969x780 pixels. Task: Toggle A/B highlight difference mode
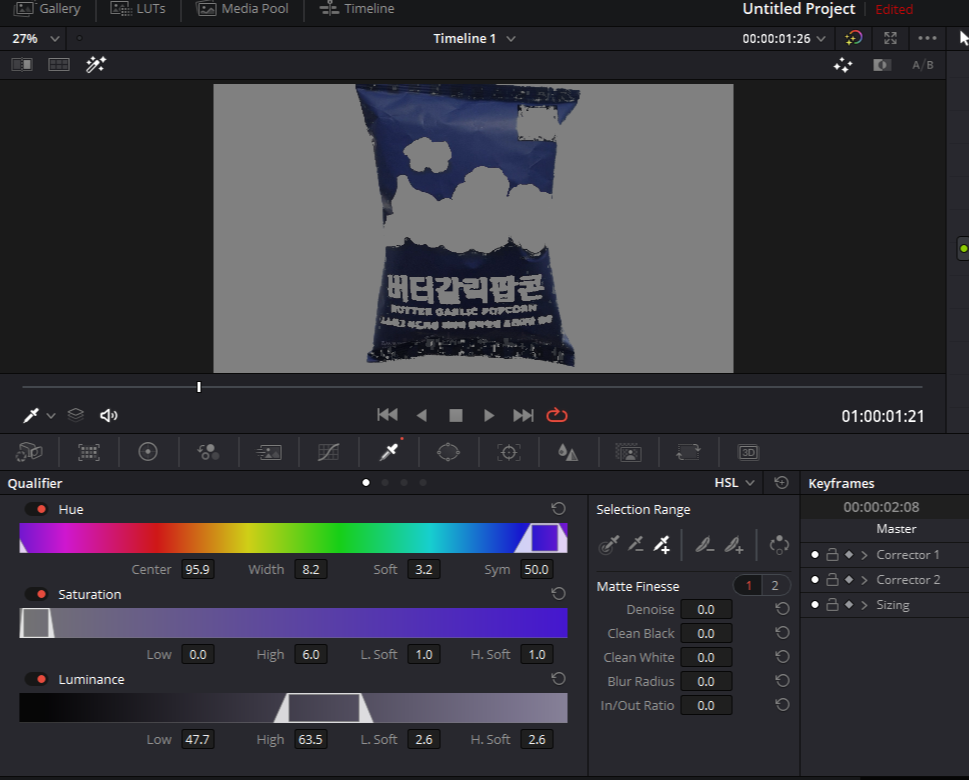(923, 65)
